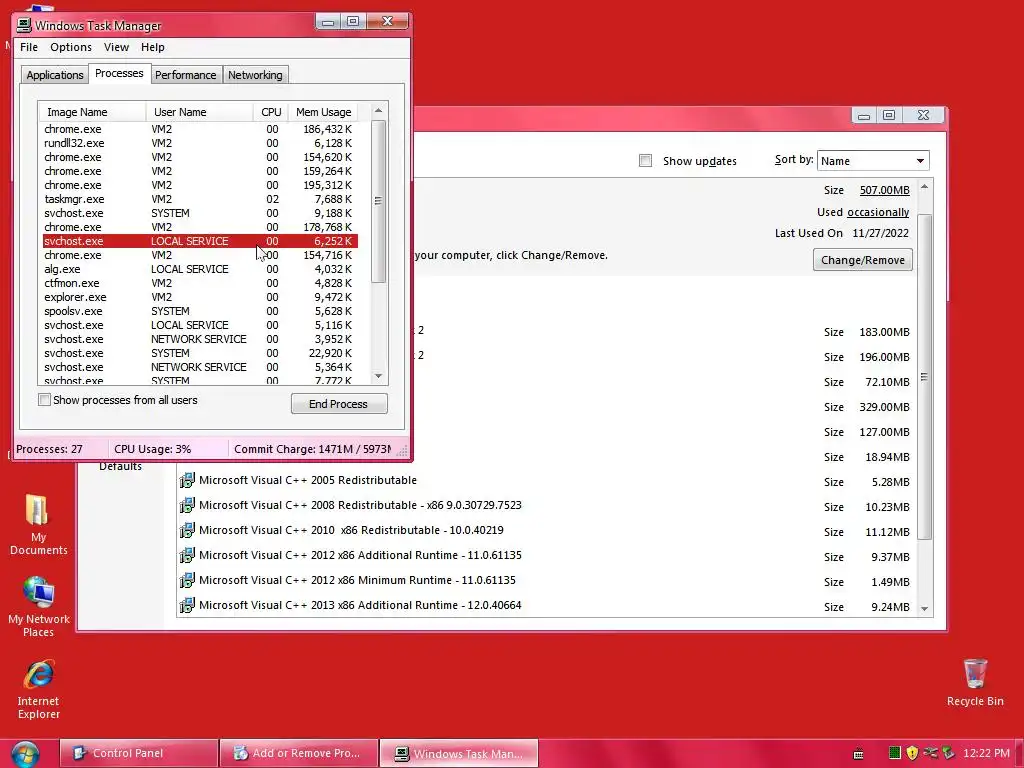1024x768 pixels.
Task: Select the Processes tab
Action: 119,73
